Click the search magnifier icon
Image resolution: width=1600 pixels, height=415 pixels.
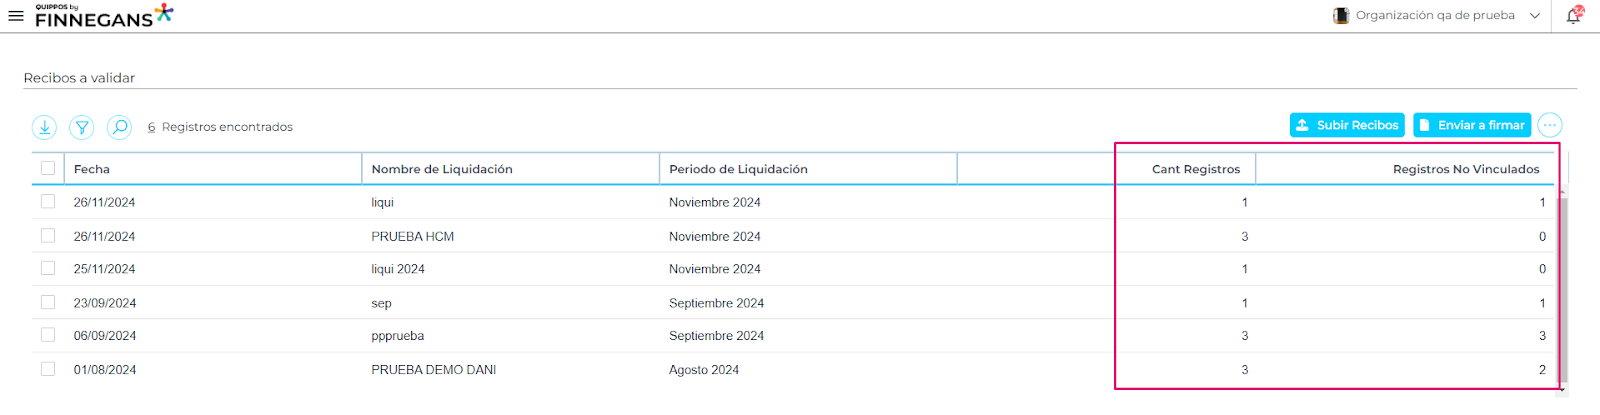coord(119,127)
